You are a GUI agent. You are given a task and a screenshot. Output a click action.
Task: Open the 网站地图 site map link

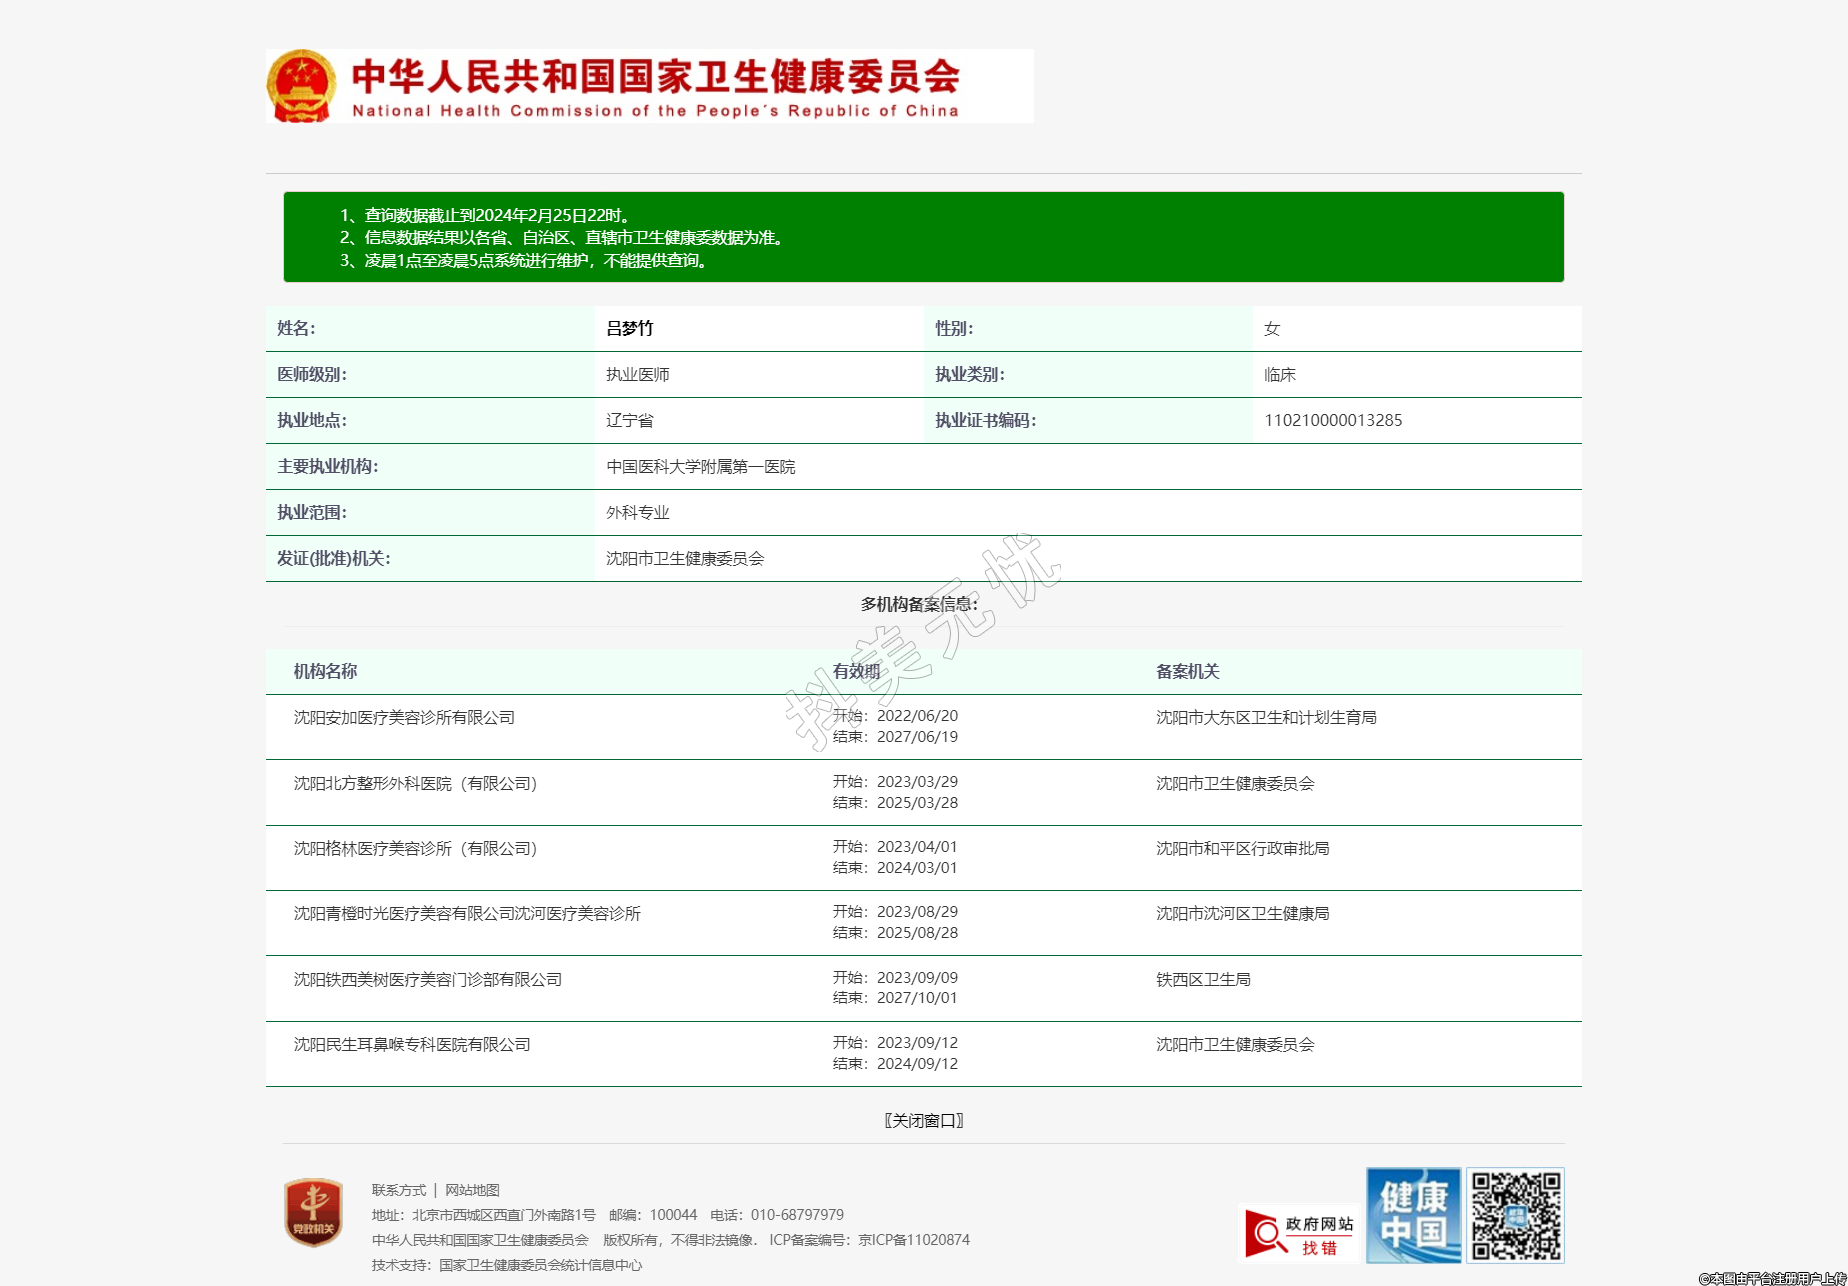[x=472, y=1190]
